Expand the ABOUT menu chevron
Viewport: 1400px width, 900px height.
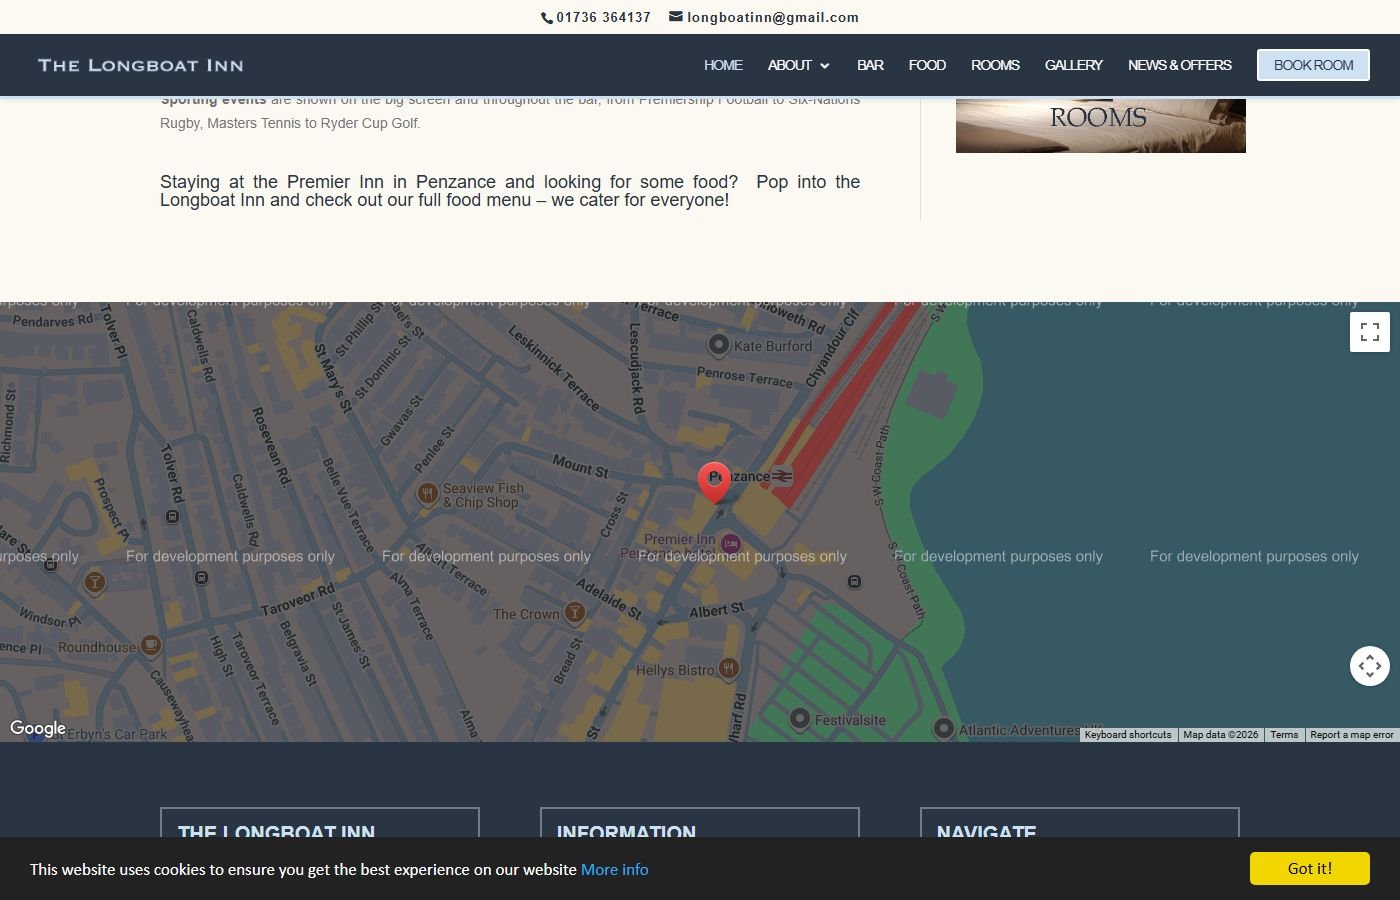pyautogui.click(x=825, y=66)
